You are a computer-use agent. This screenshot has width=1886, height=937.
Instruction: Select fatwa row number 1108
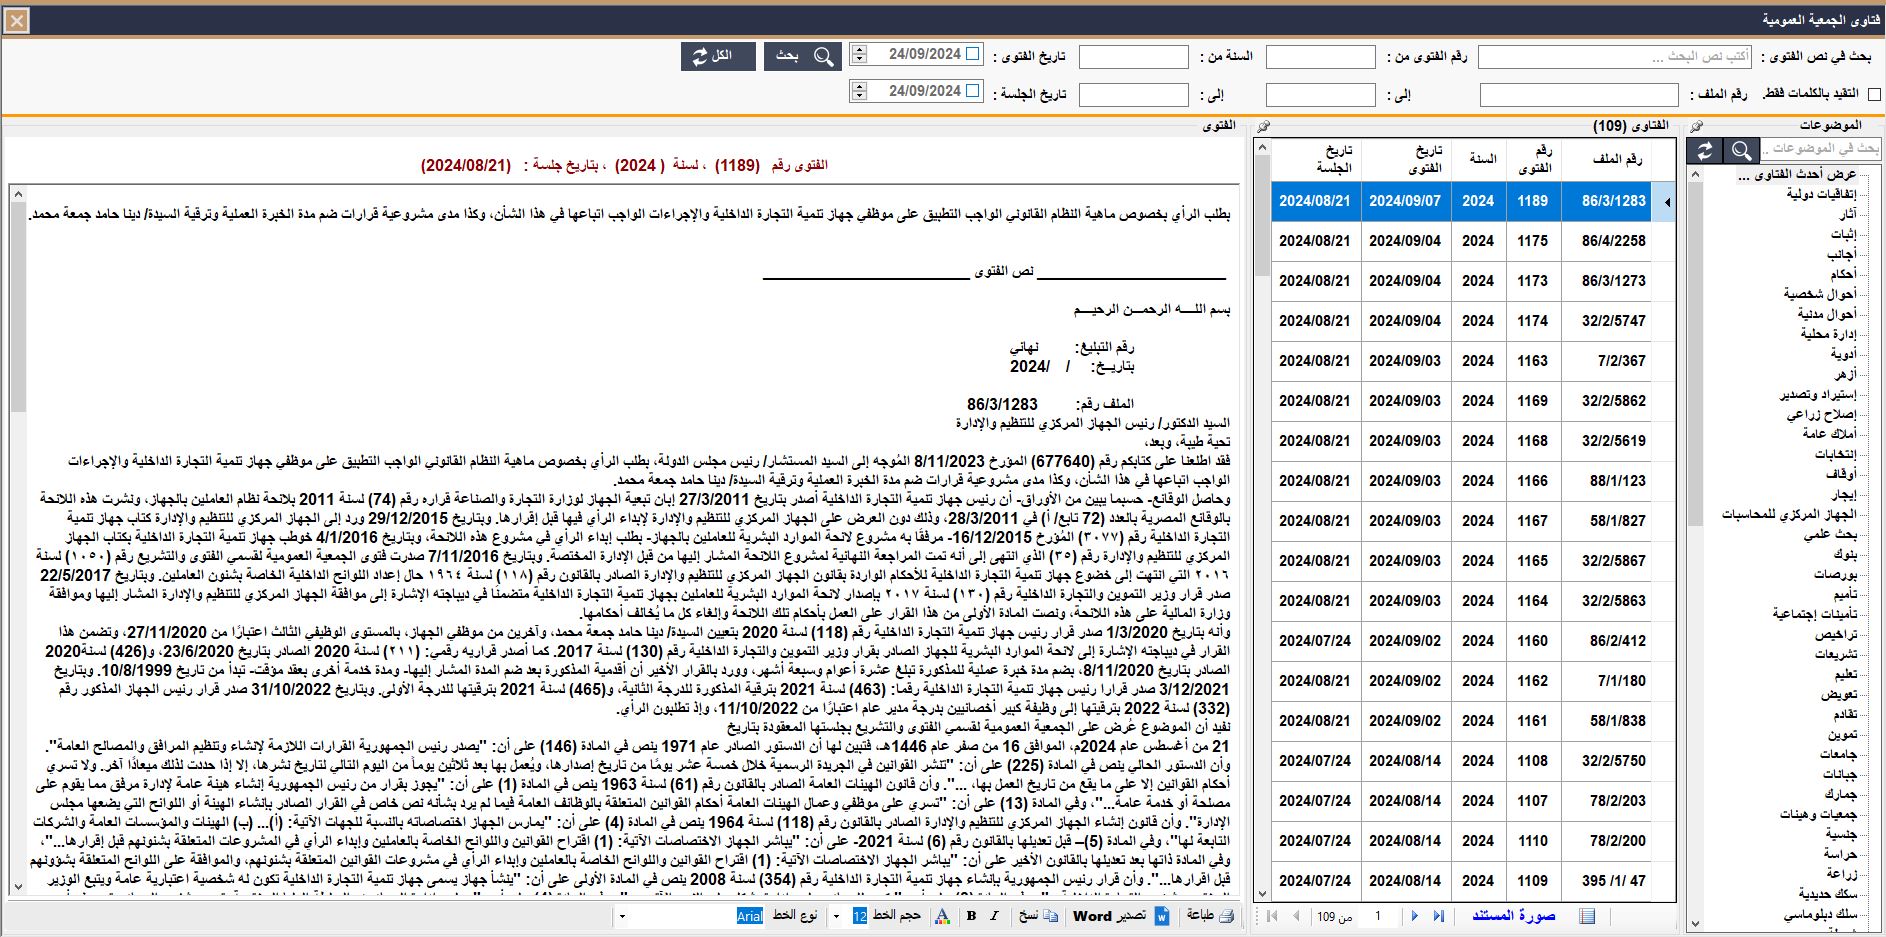click(1473, 761)
